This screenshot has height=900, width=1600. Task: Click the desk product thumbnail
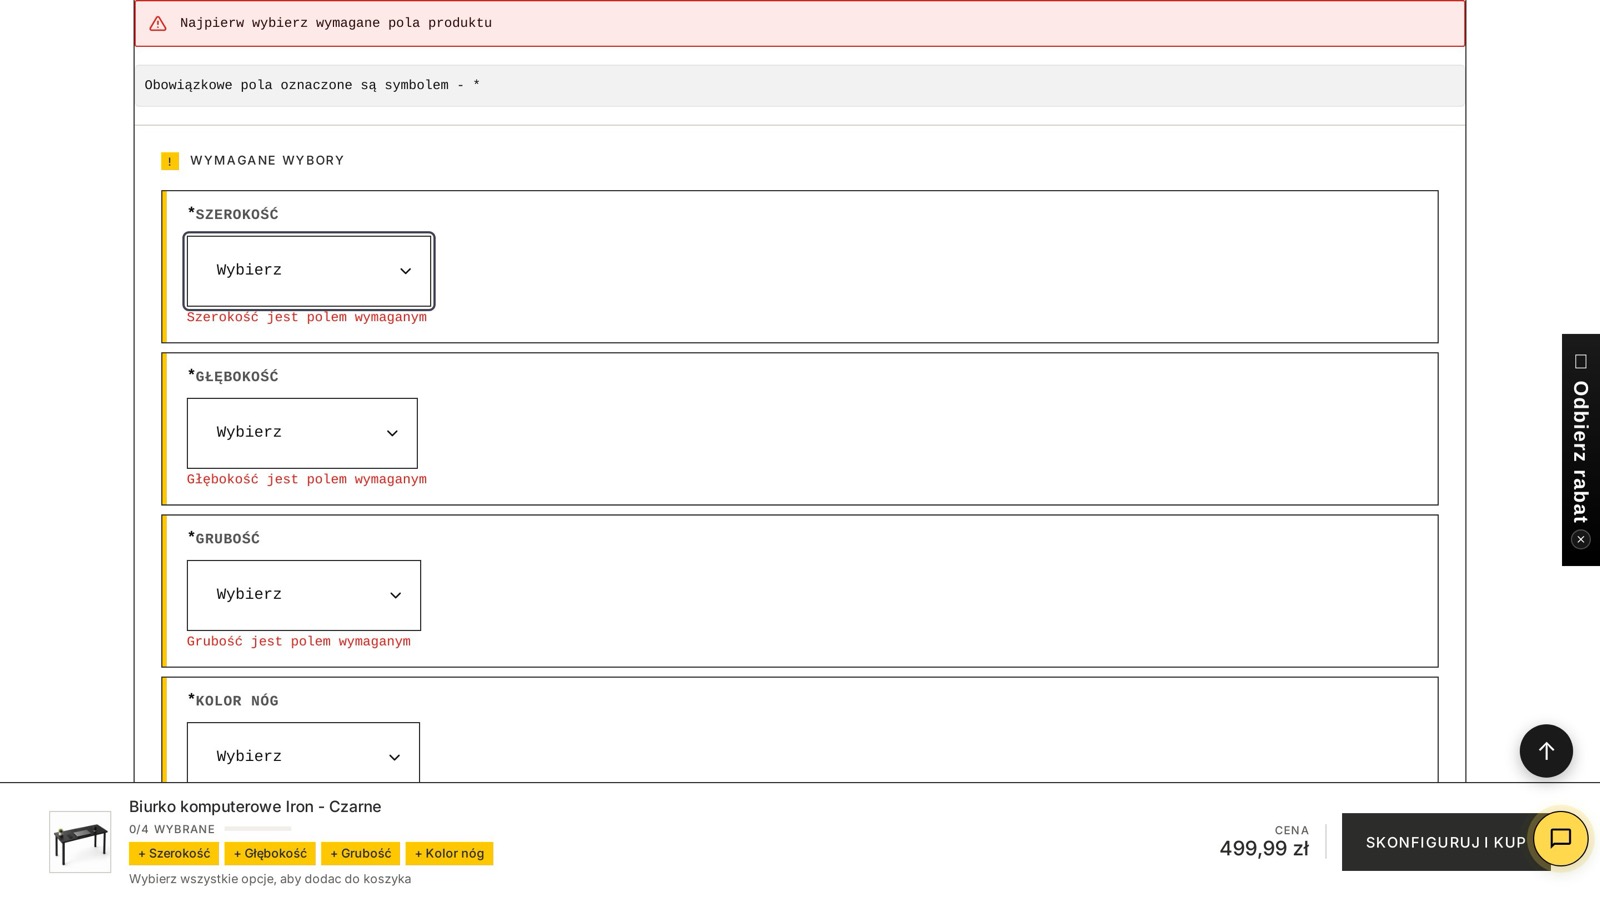[80, 842]
